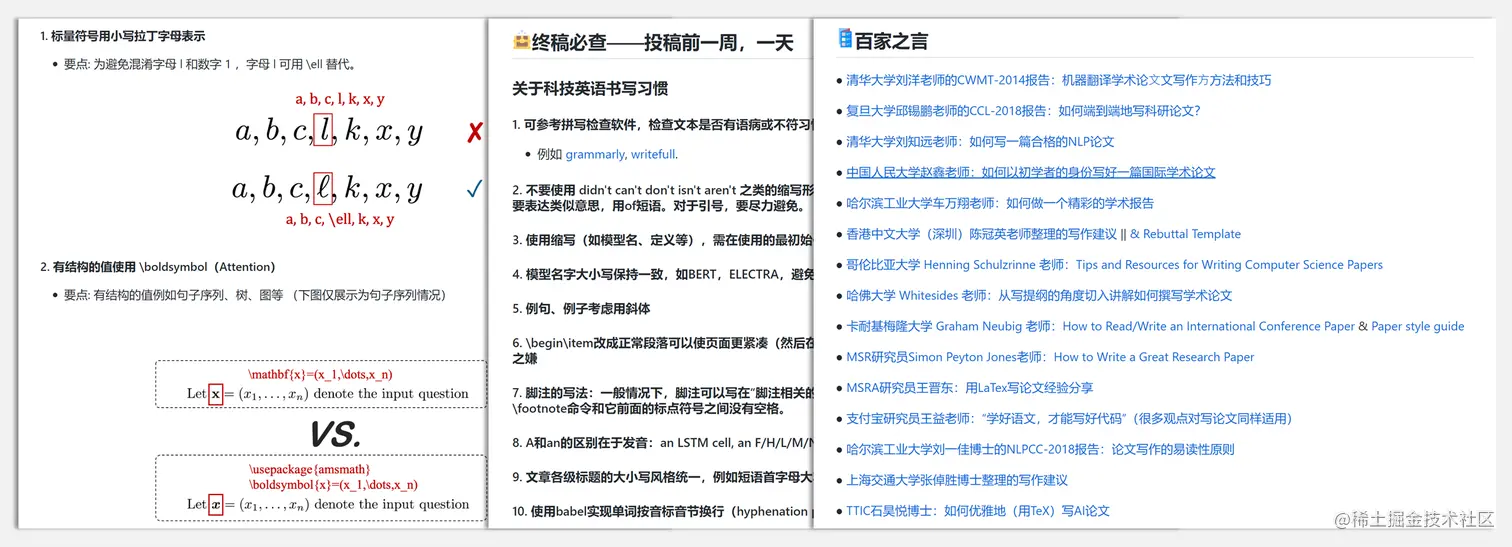The image size is (1512, 547).
Task: Click red text '\usepackage{amsmath}'
Action: coord(309,469)
